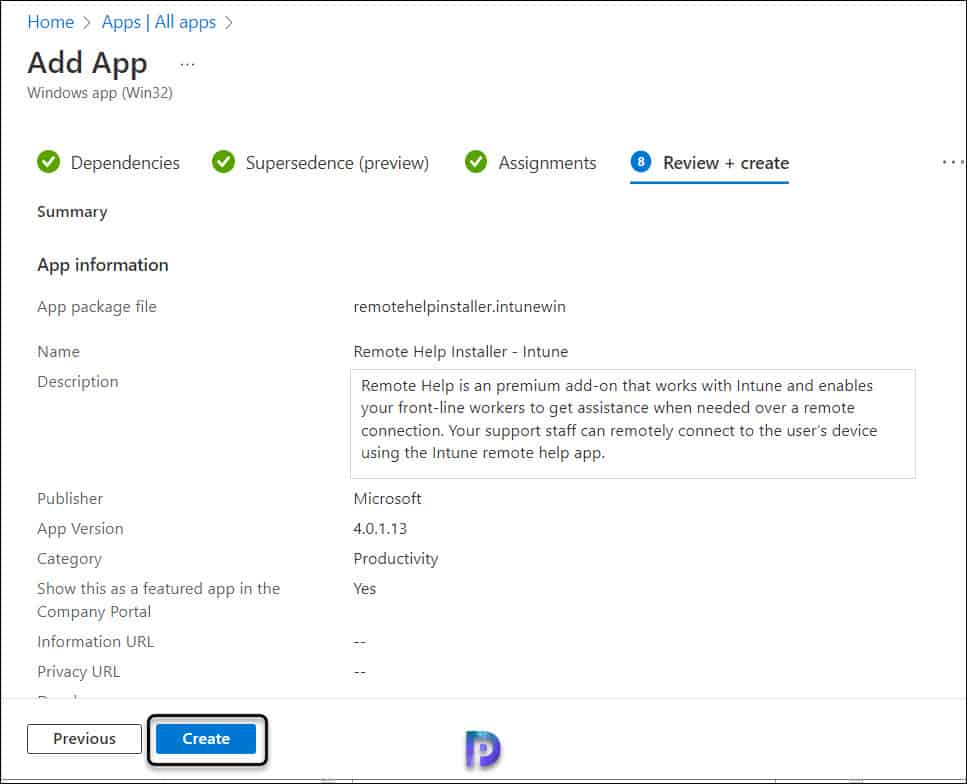The height and width of the screenshot is (784, 967).
Task: Click the chevron after the Home breadcrumb
Action: point(85,22)
